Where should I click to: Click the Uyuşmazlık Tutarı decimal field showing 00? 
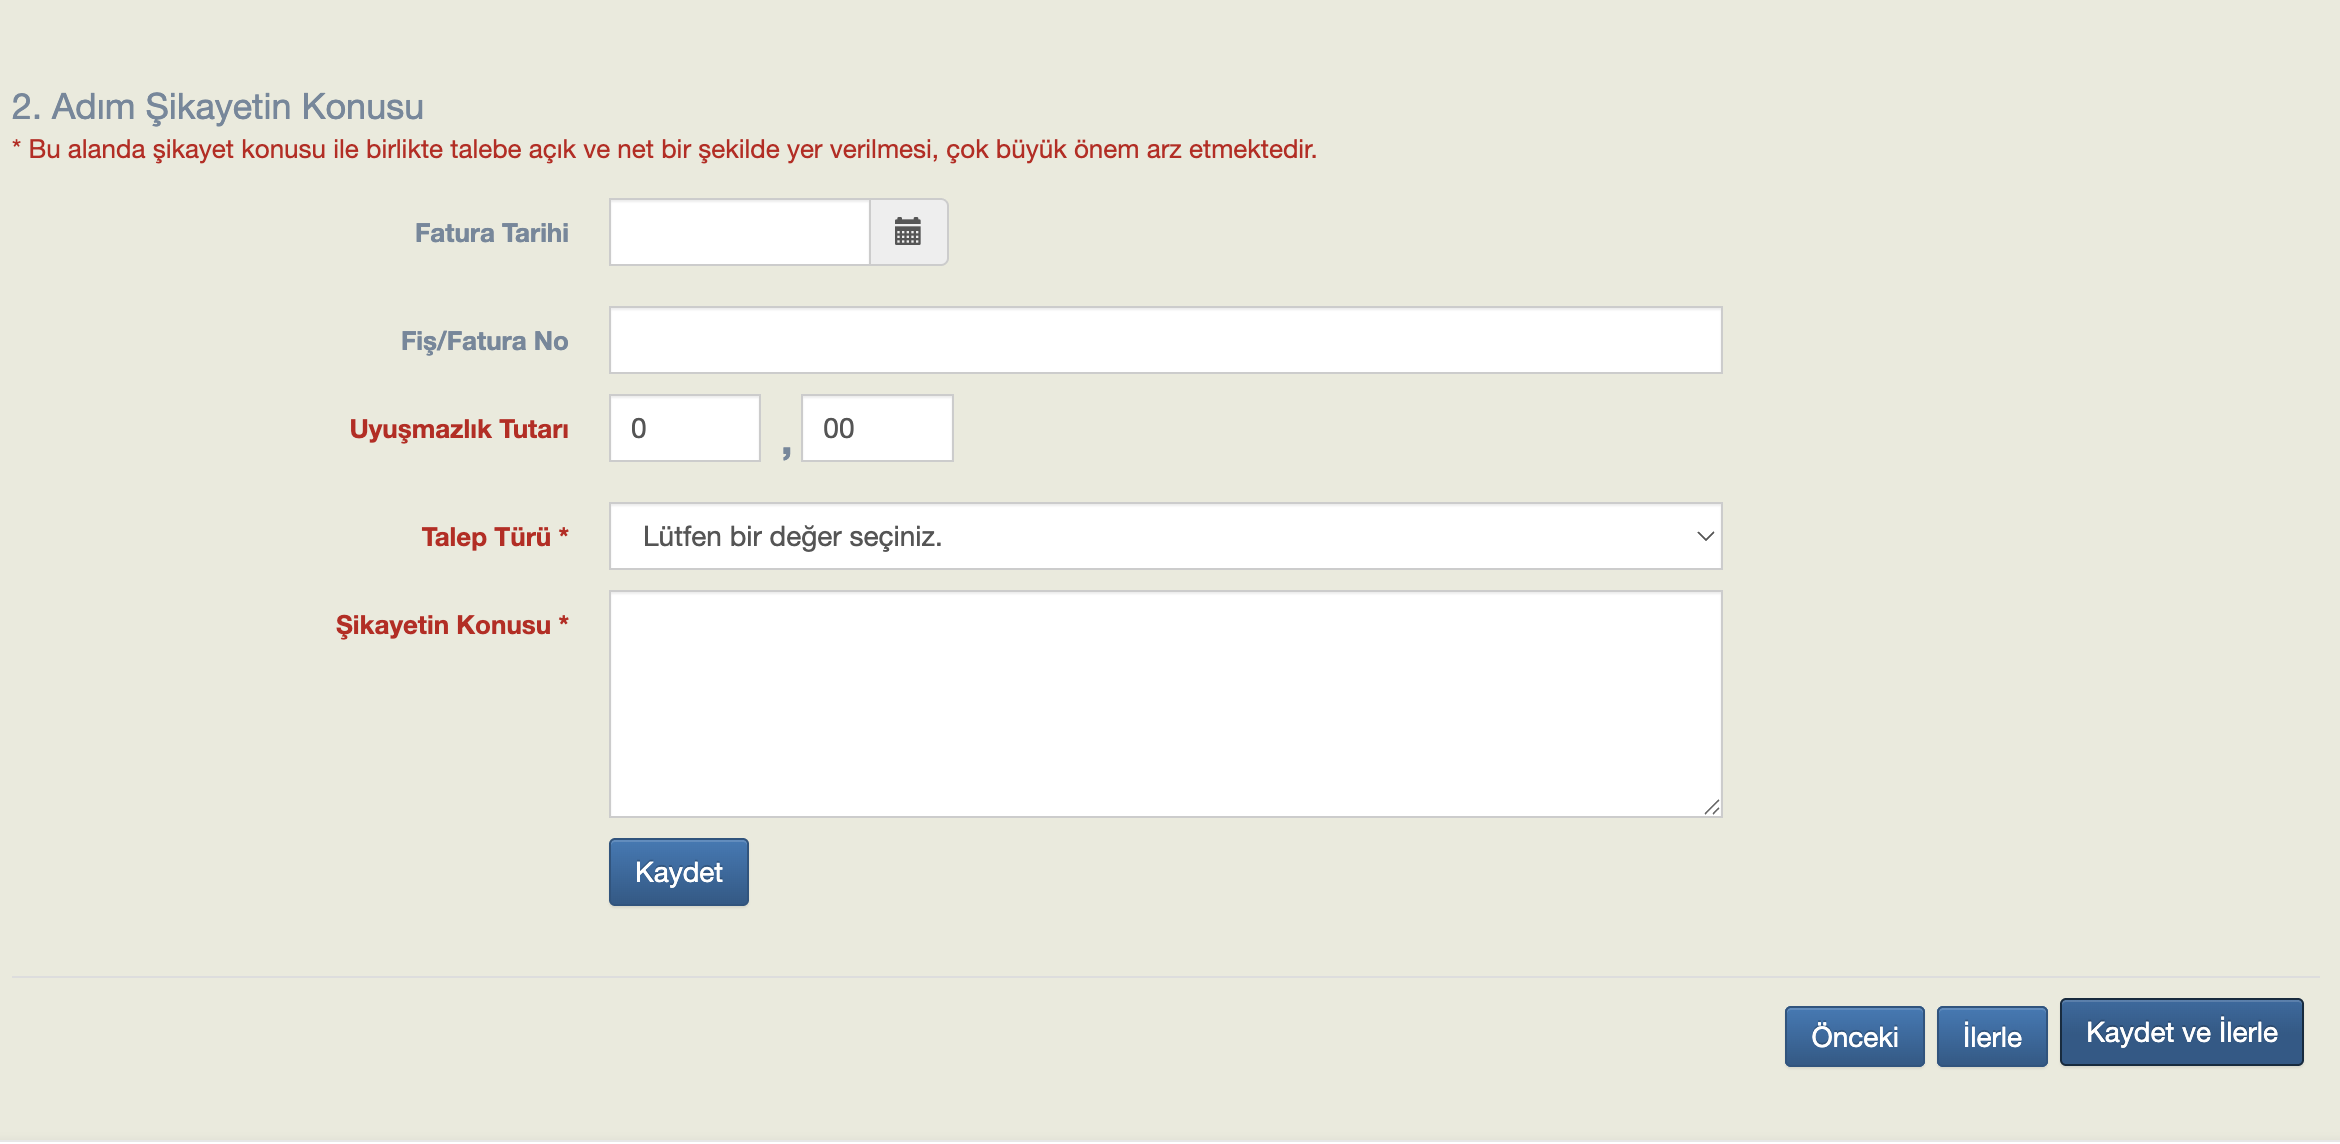click(877, 428)
